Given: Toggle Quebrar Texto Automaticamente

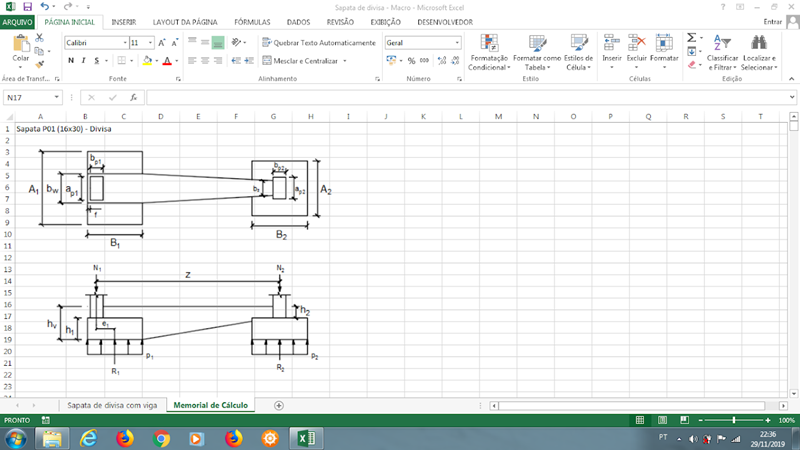Looking at the screenshot, I should (318, 43).
